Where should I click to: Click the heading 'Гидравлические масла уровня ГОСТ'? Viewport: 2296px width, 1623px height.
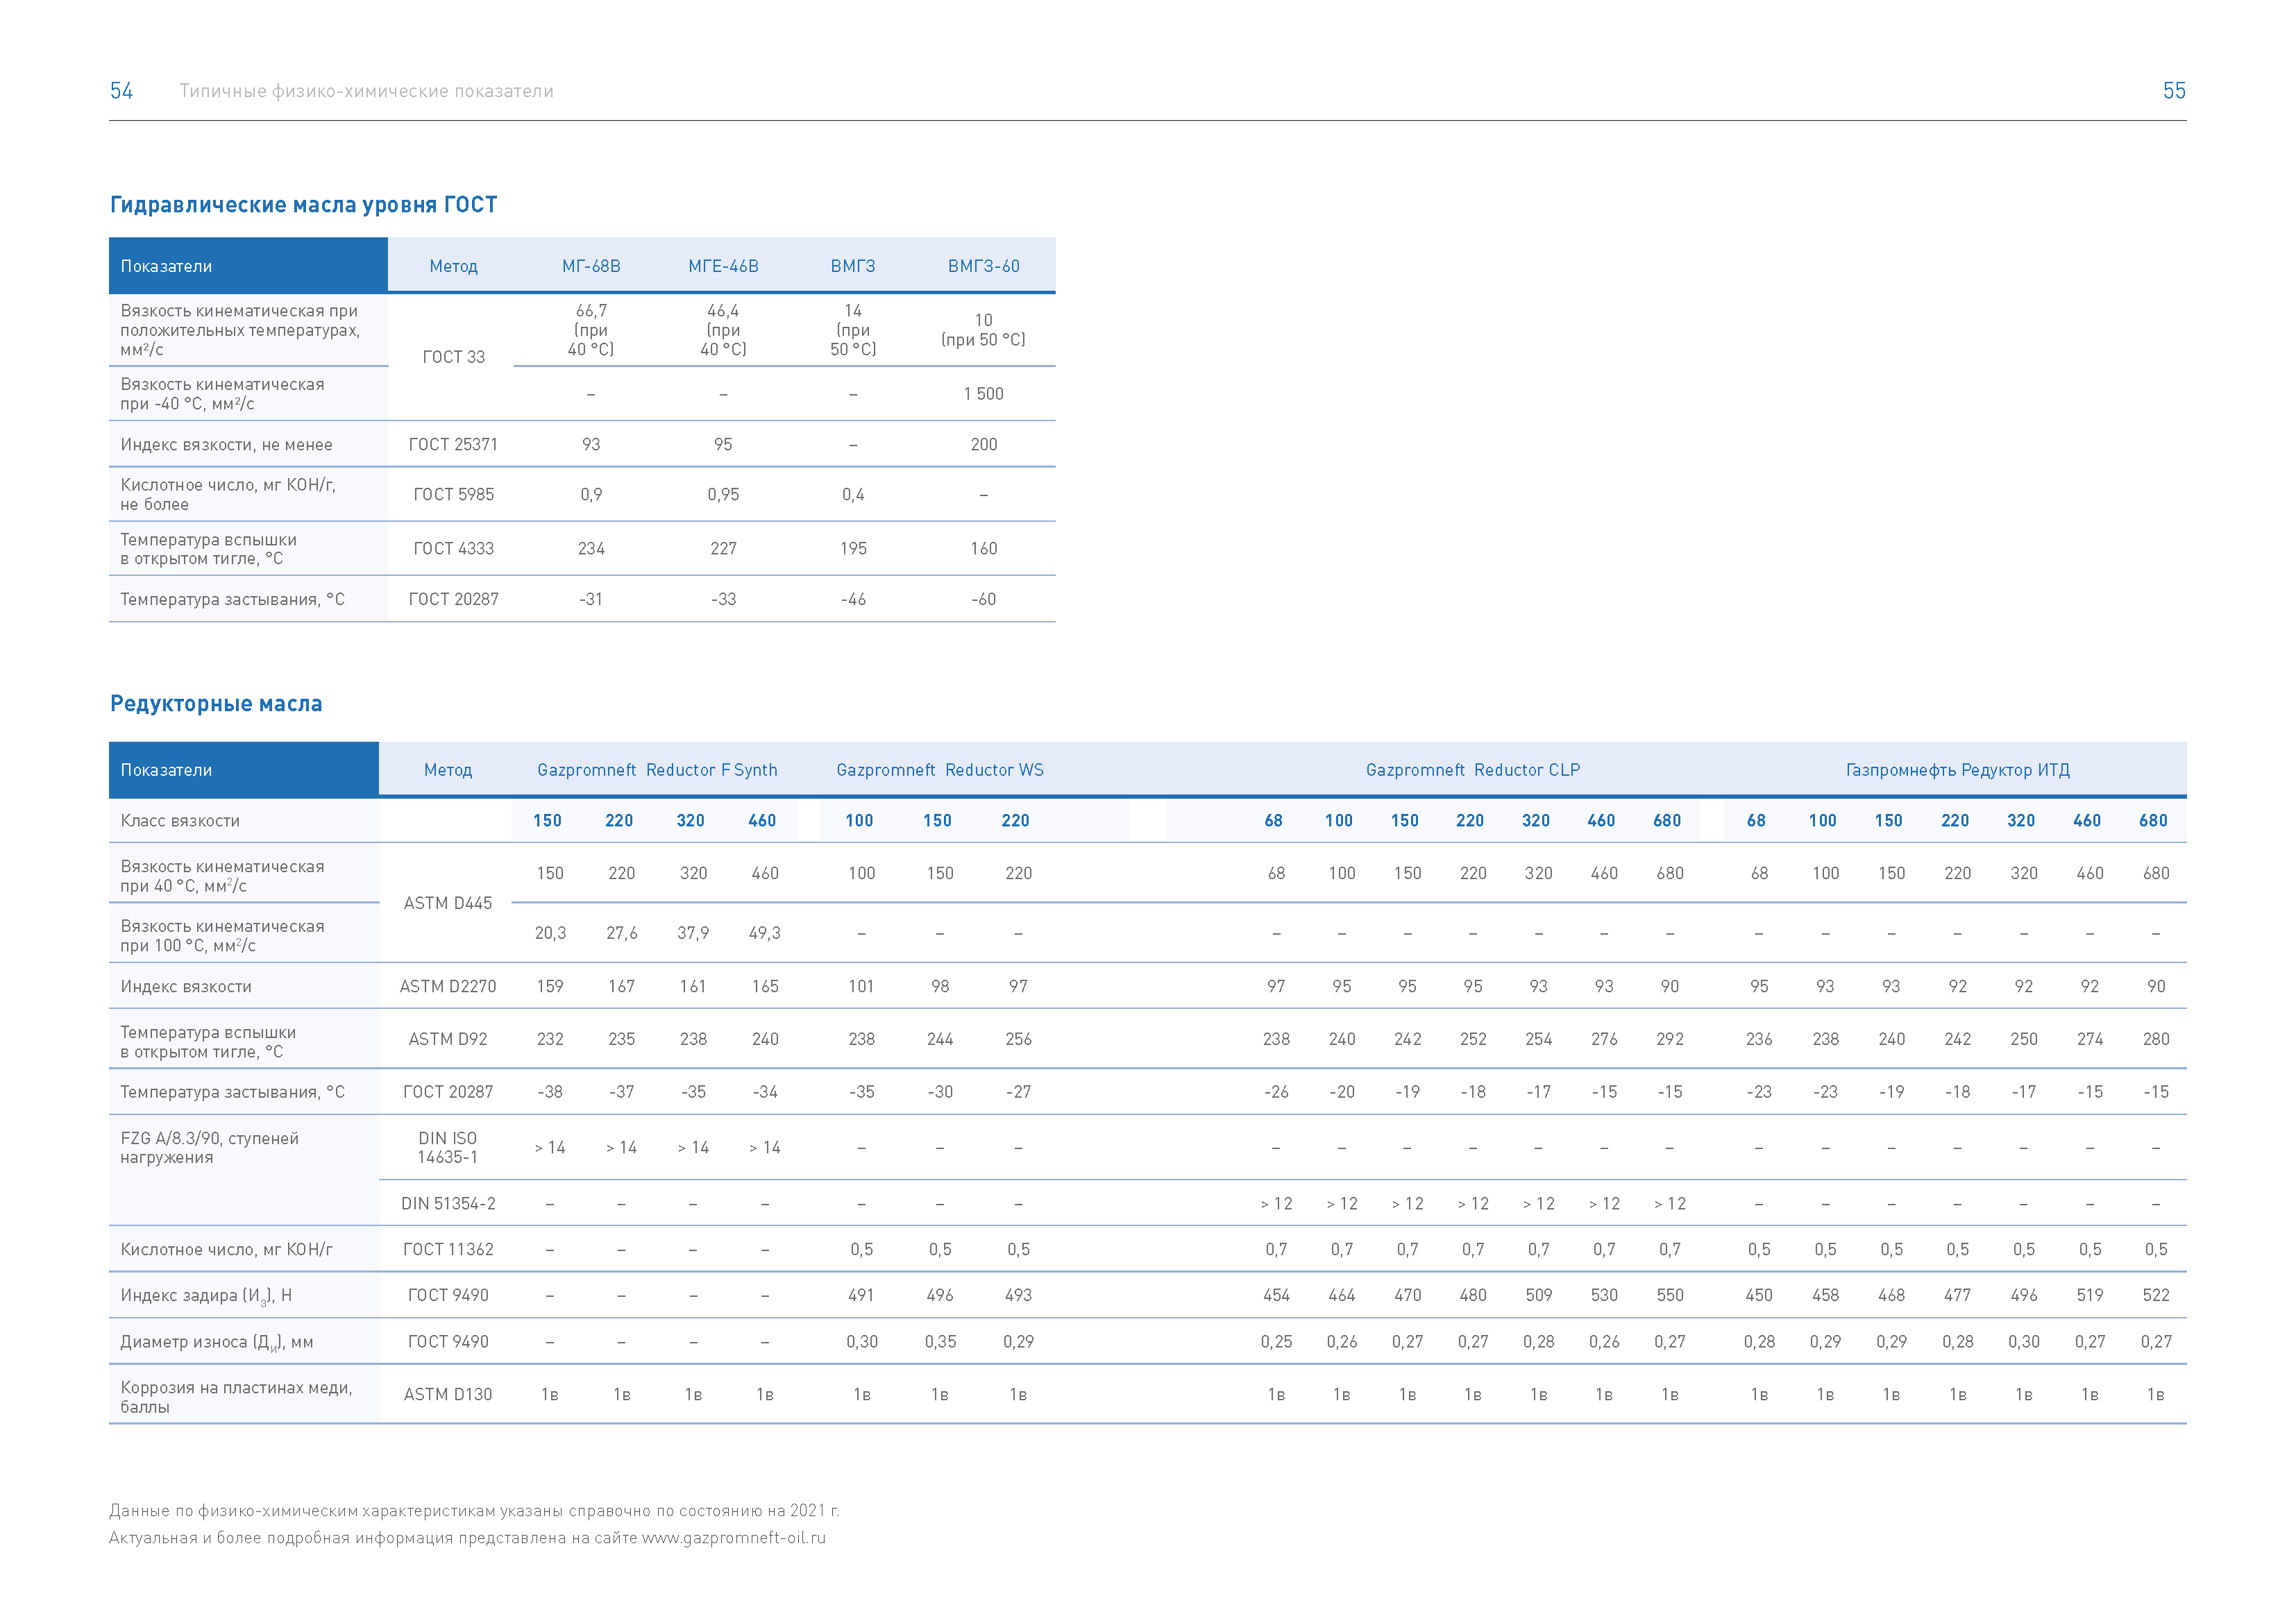[303, 205]
